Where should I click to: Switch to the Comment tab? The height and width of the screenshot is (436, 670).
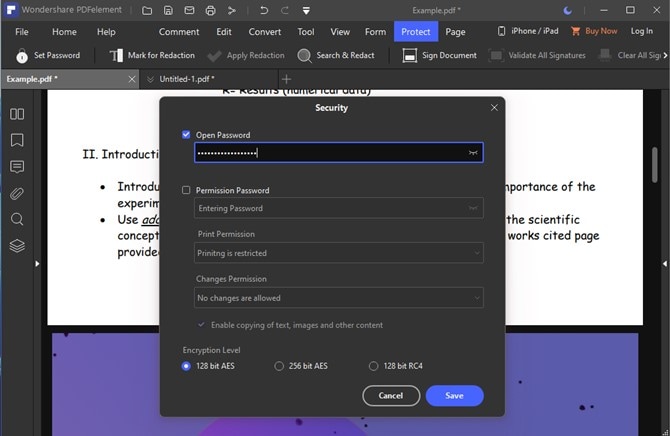click(x=179, y=32)
